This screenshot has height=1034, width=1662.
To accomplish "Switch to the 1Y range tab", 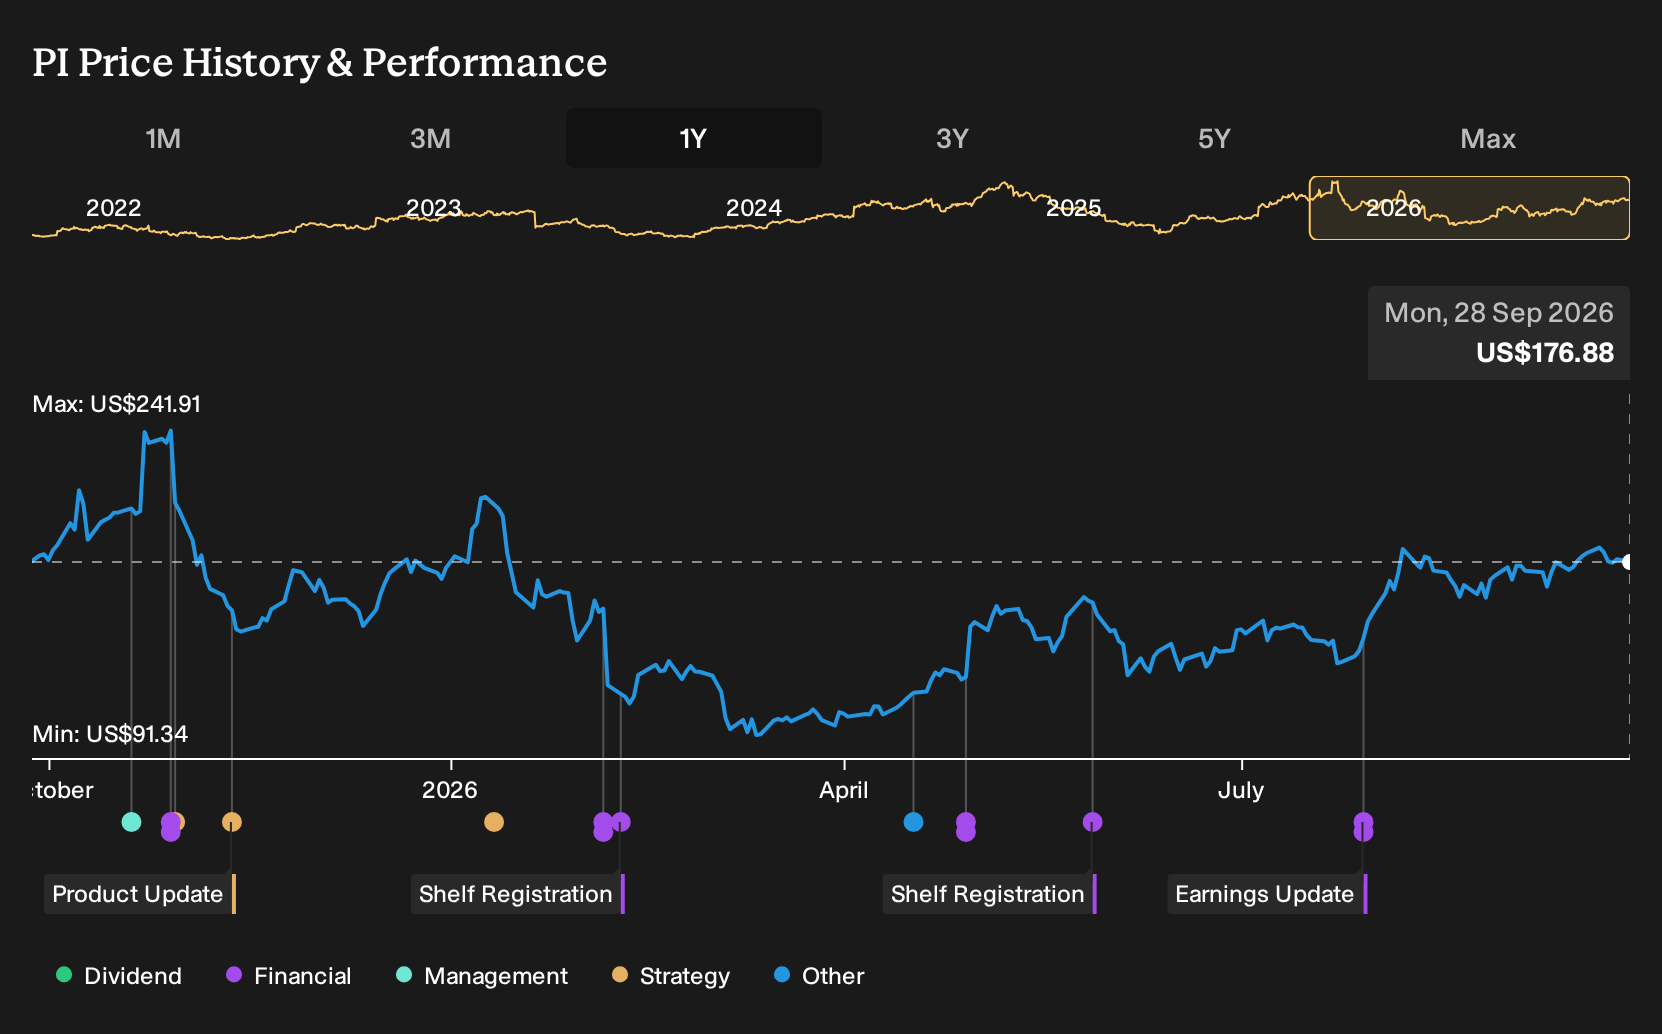I will [694, 138].
